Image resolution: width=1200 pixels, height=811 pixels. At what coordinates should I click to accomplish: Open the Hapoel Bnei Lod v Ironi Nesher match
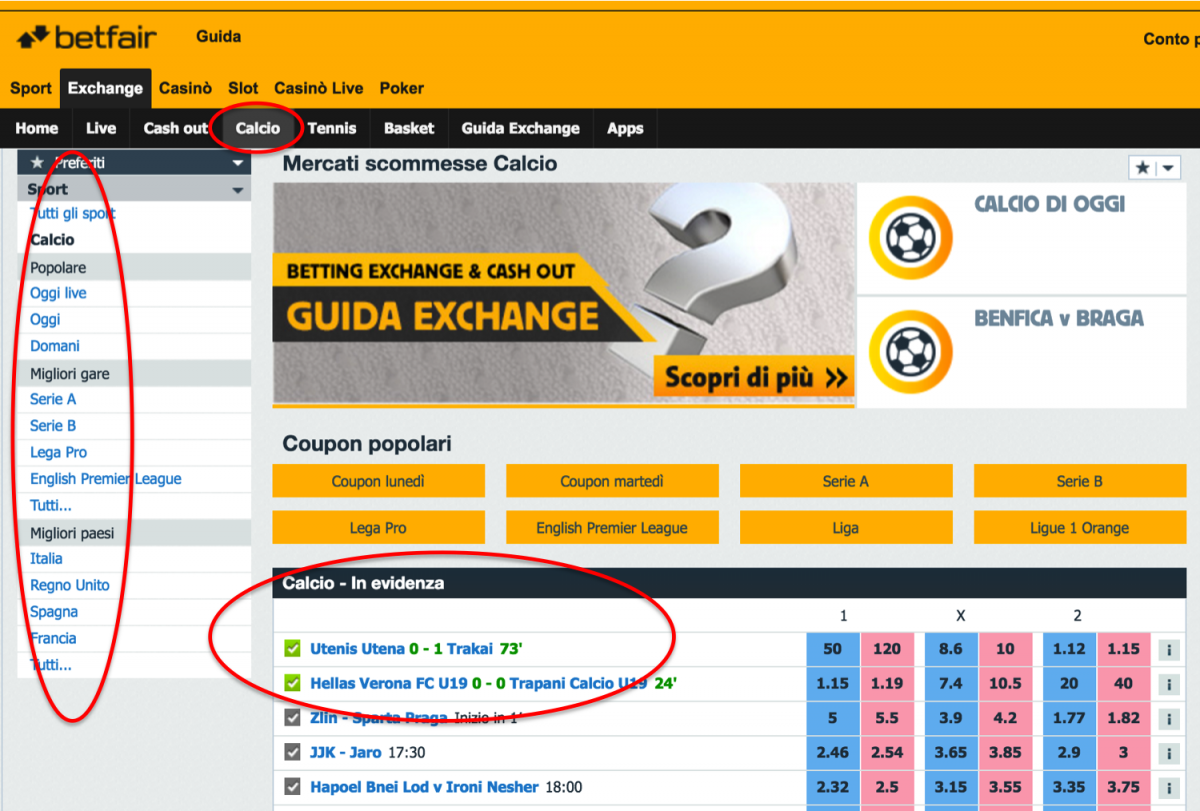(424, 787)
